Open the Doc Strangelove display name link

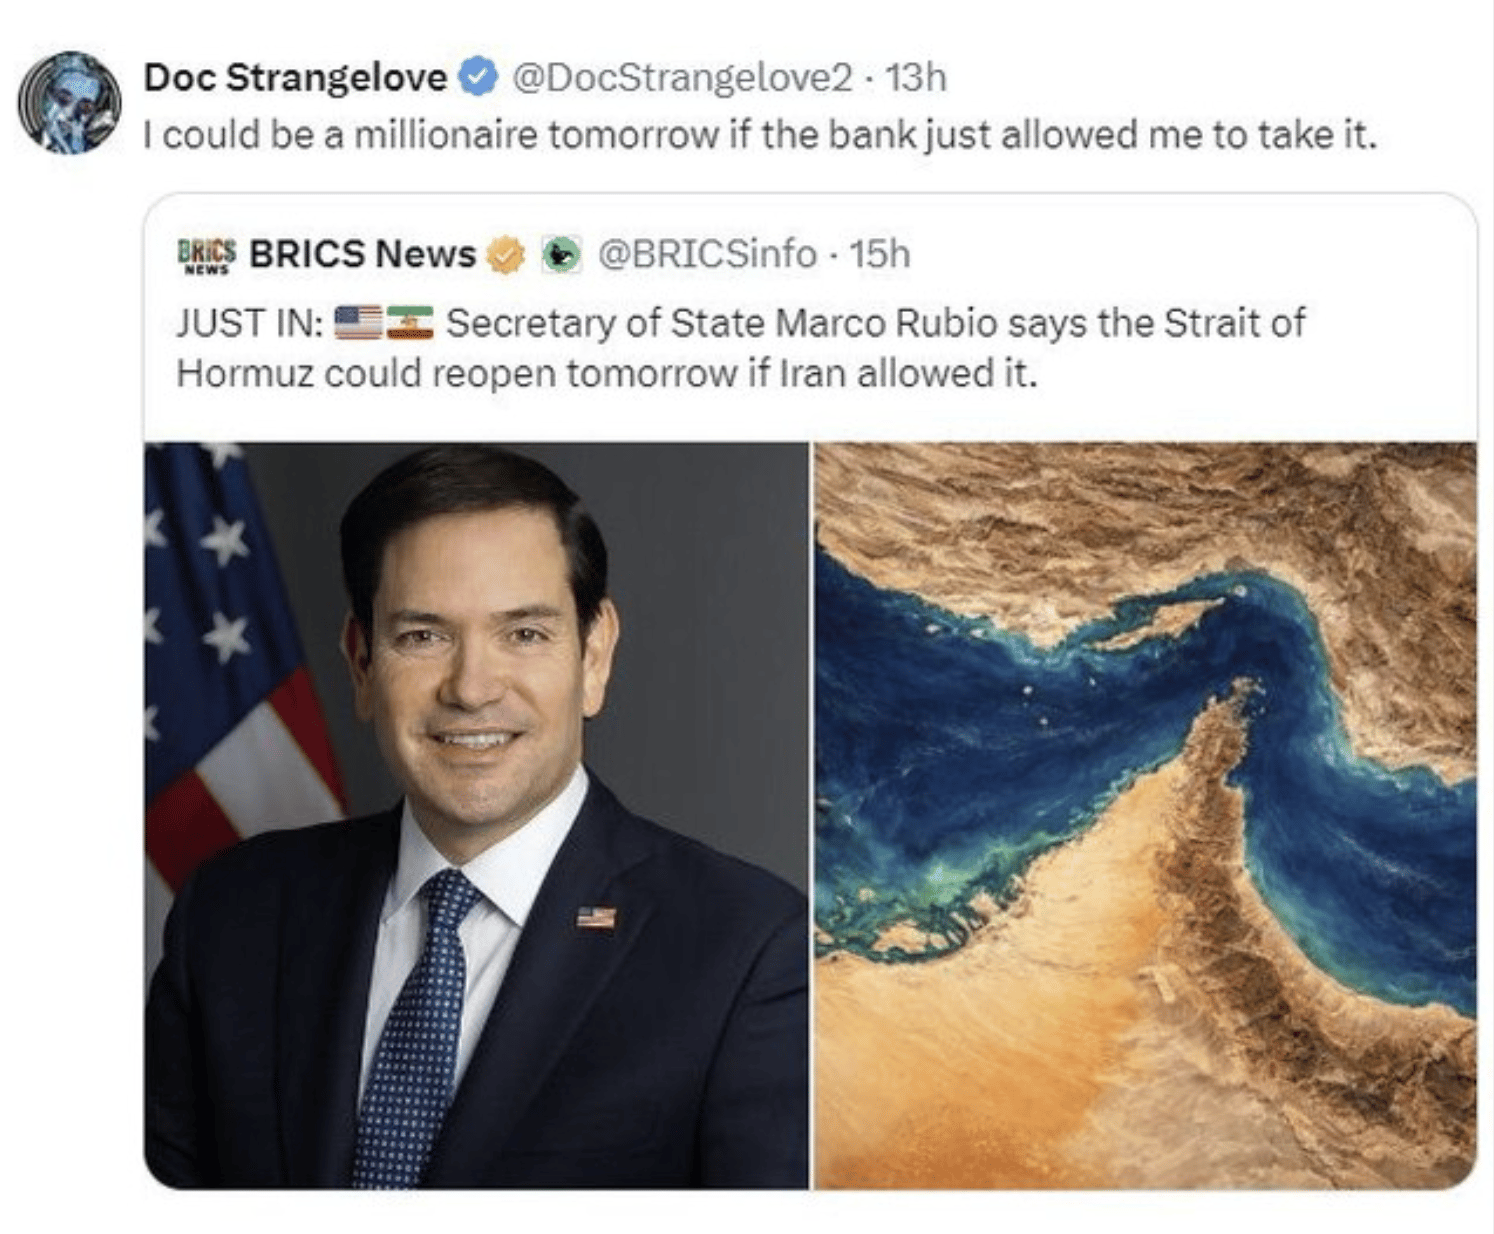pos(295,77)
